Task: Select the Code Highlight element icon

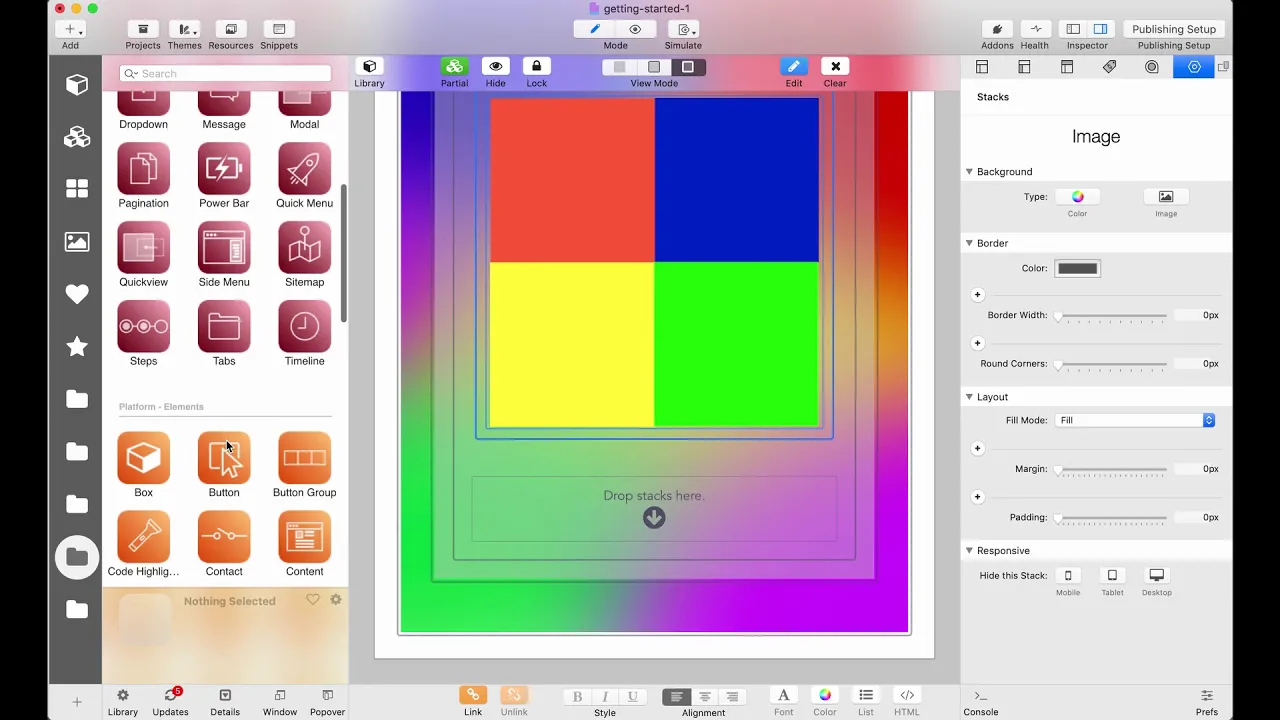Action: (143, 537)
